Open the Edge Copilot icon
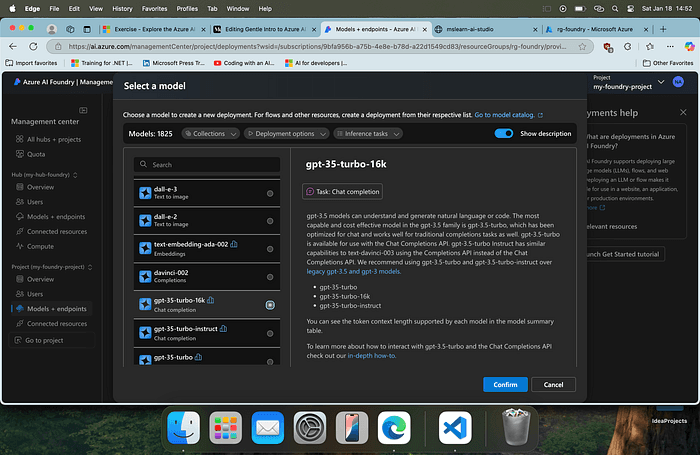700x455 pixels. pyautogui.click(x=689, y=46)
